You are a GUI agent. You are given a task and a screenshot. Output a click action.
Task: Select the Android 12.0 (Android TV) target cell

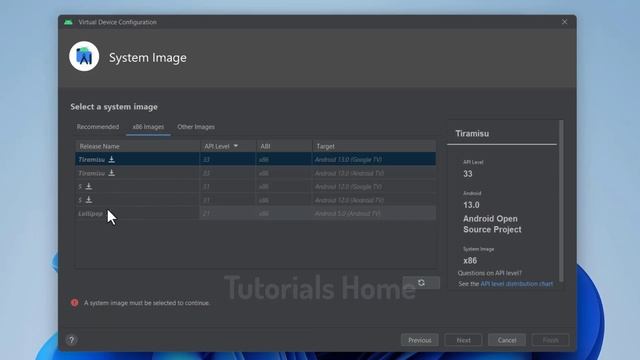(374, 200)
